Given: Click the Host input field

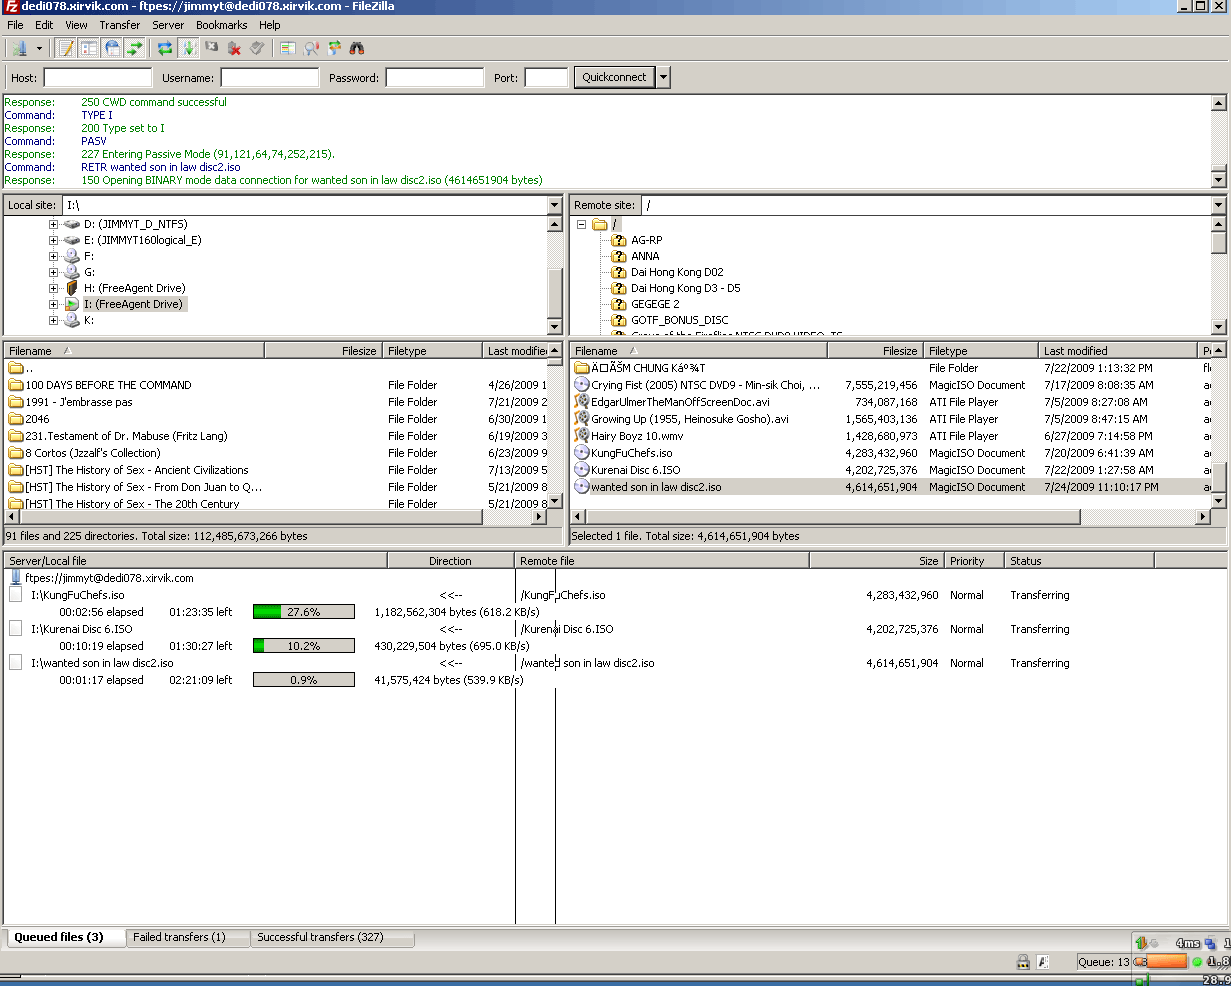Looking at the screenshot, I should (x=98, y=77).
